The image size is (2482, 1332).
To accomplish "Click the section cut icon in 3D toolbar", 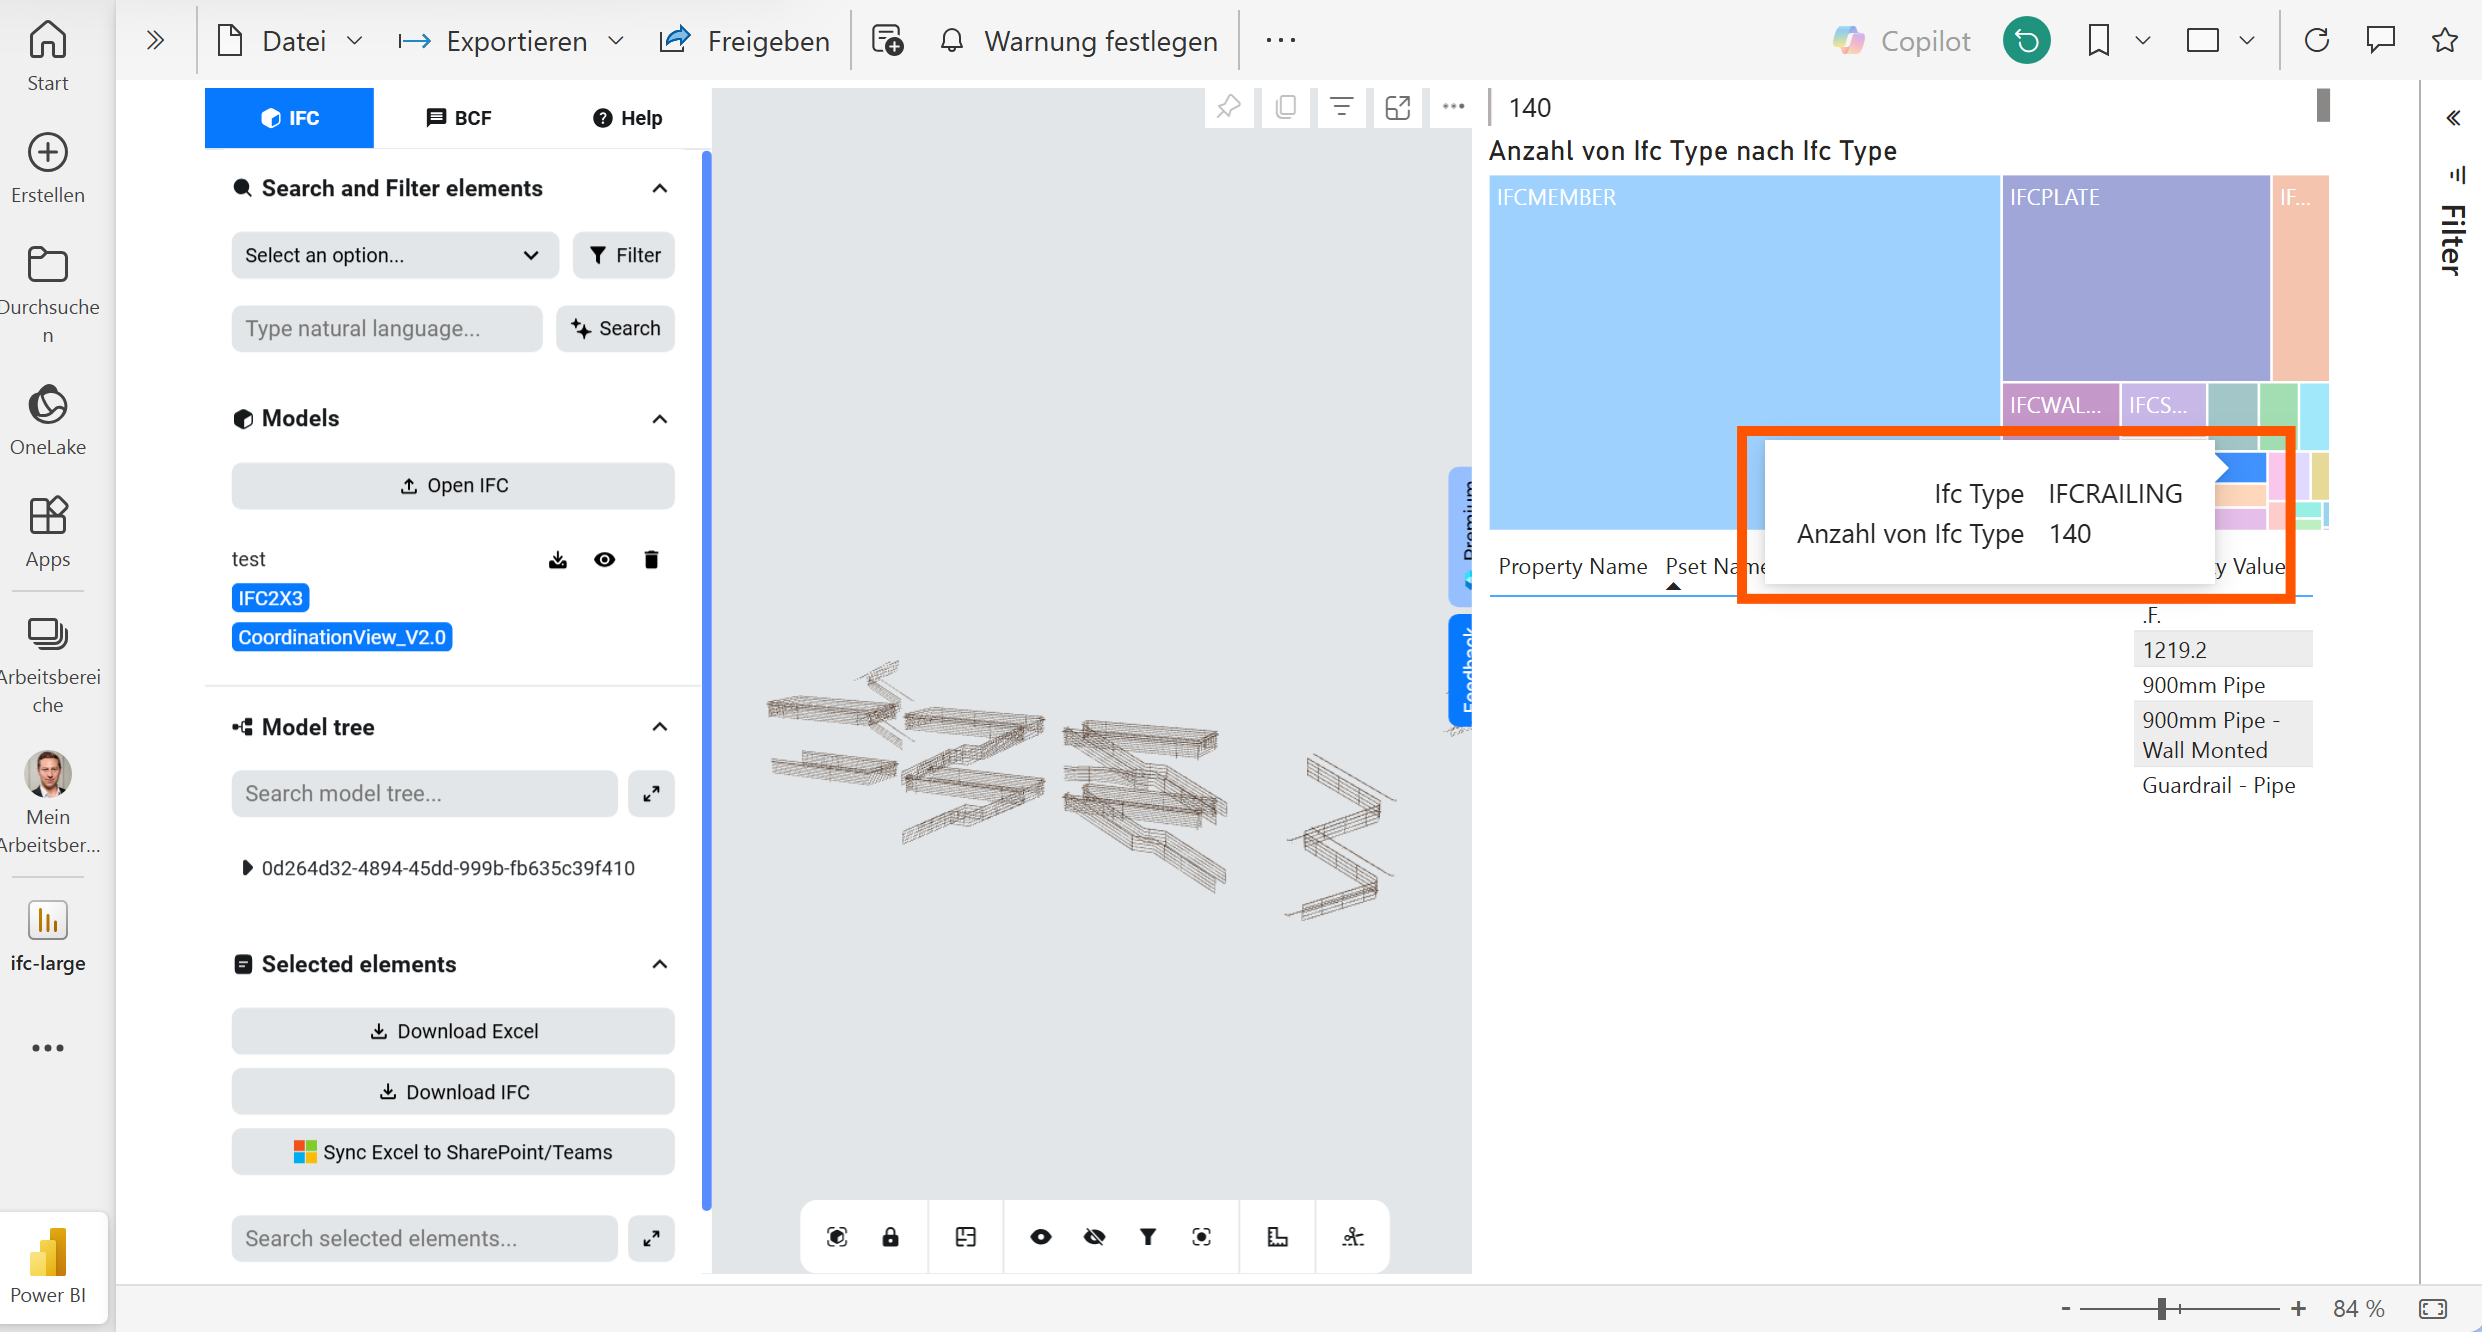I will (x=1353, y=1237).
